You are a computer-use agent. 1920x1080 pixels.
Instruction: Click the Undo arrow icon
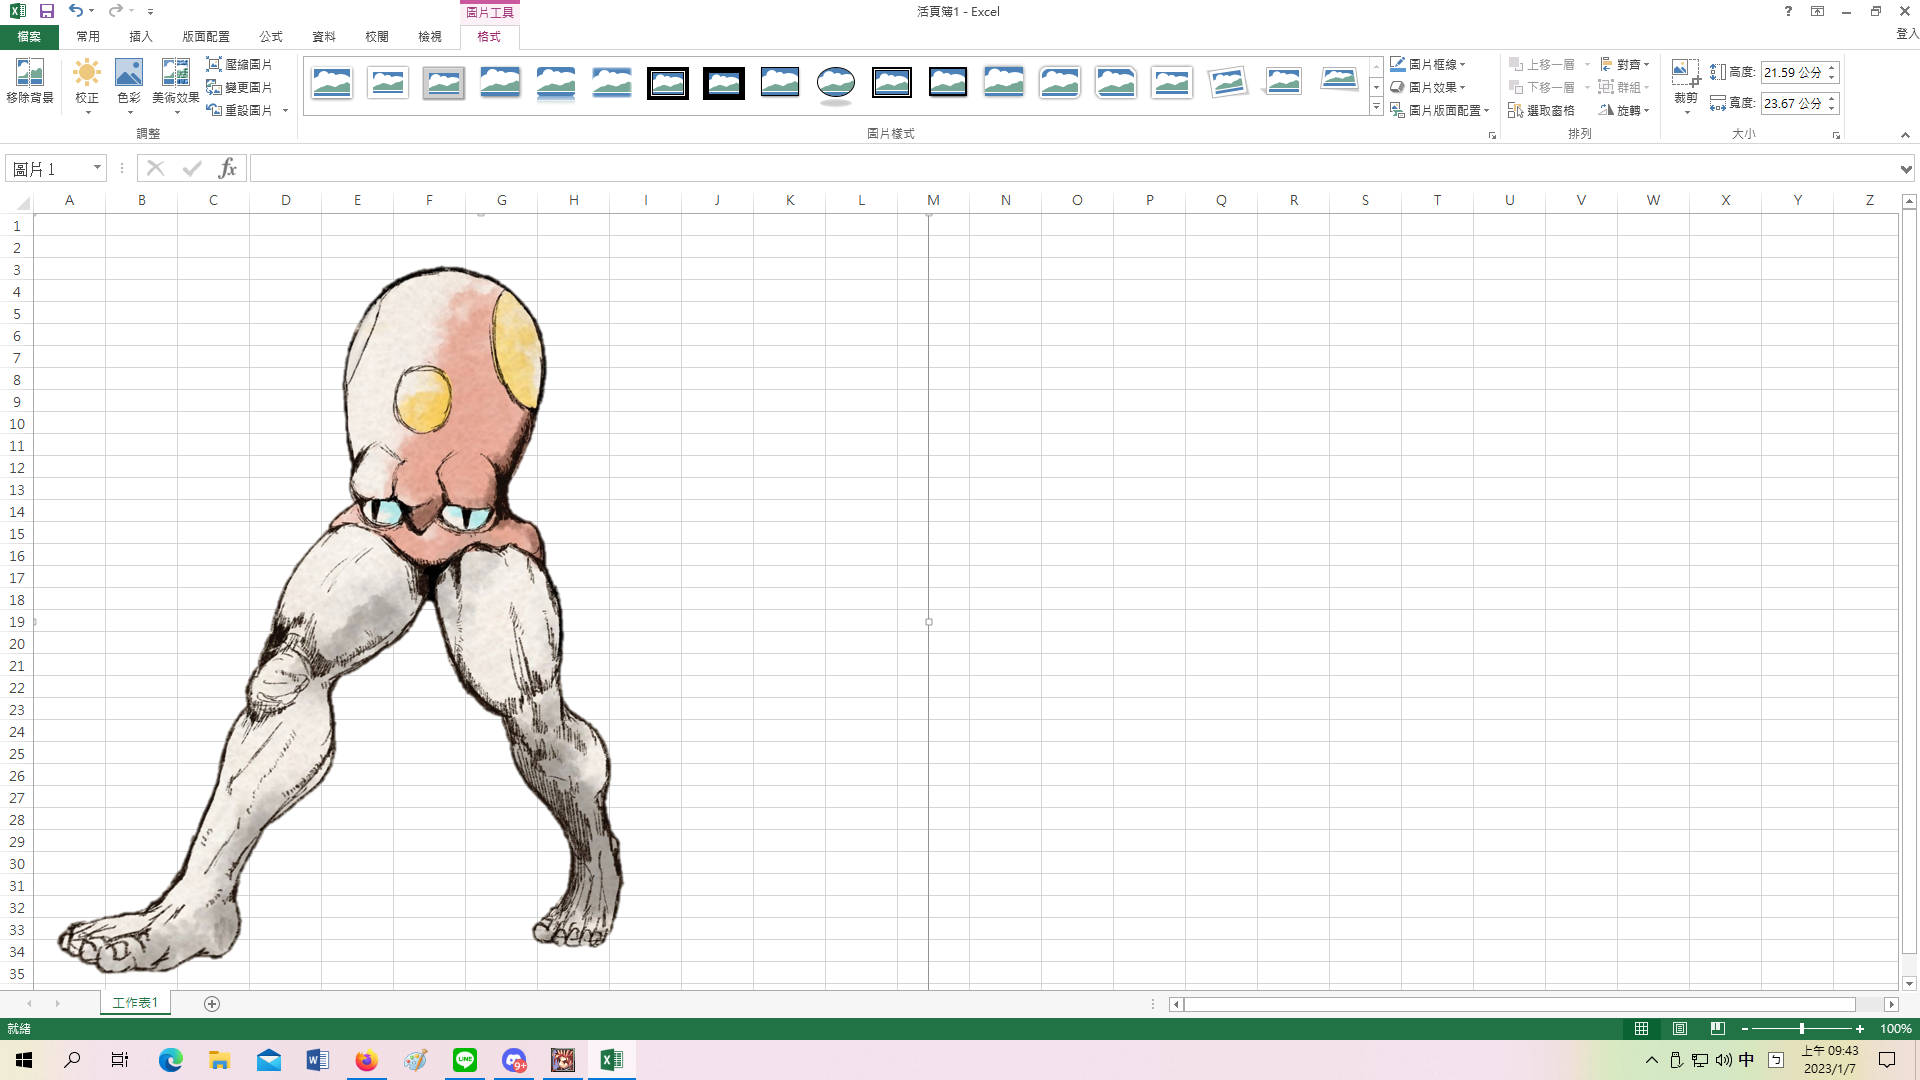pos(75,11)
